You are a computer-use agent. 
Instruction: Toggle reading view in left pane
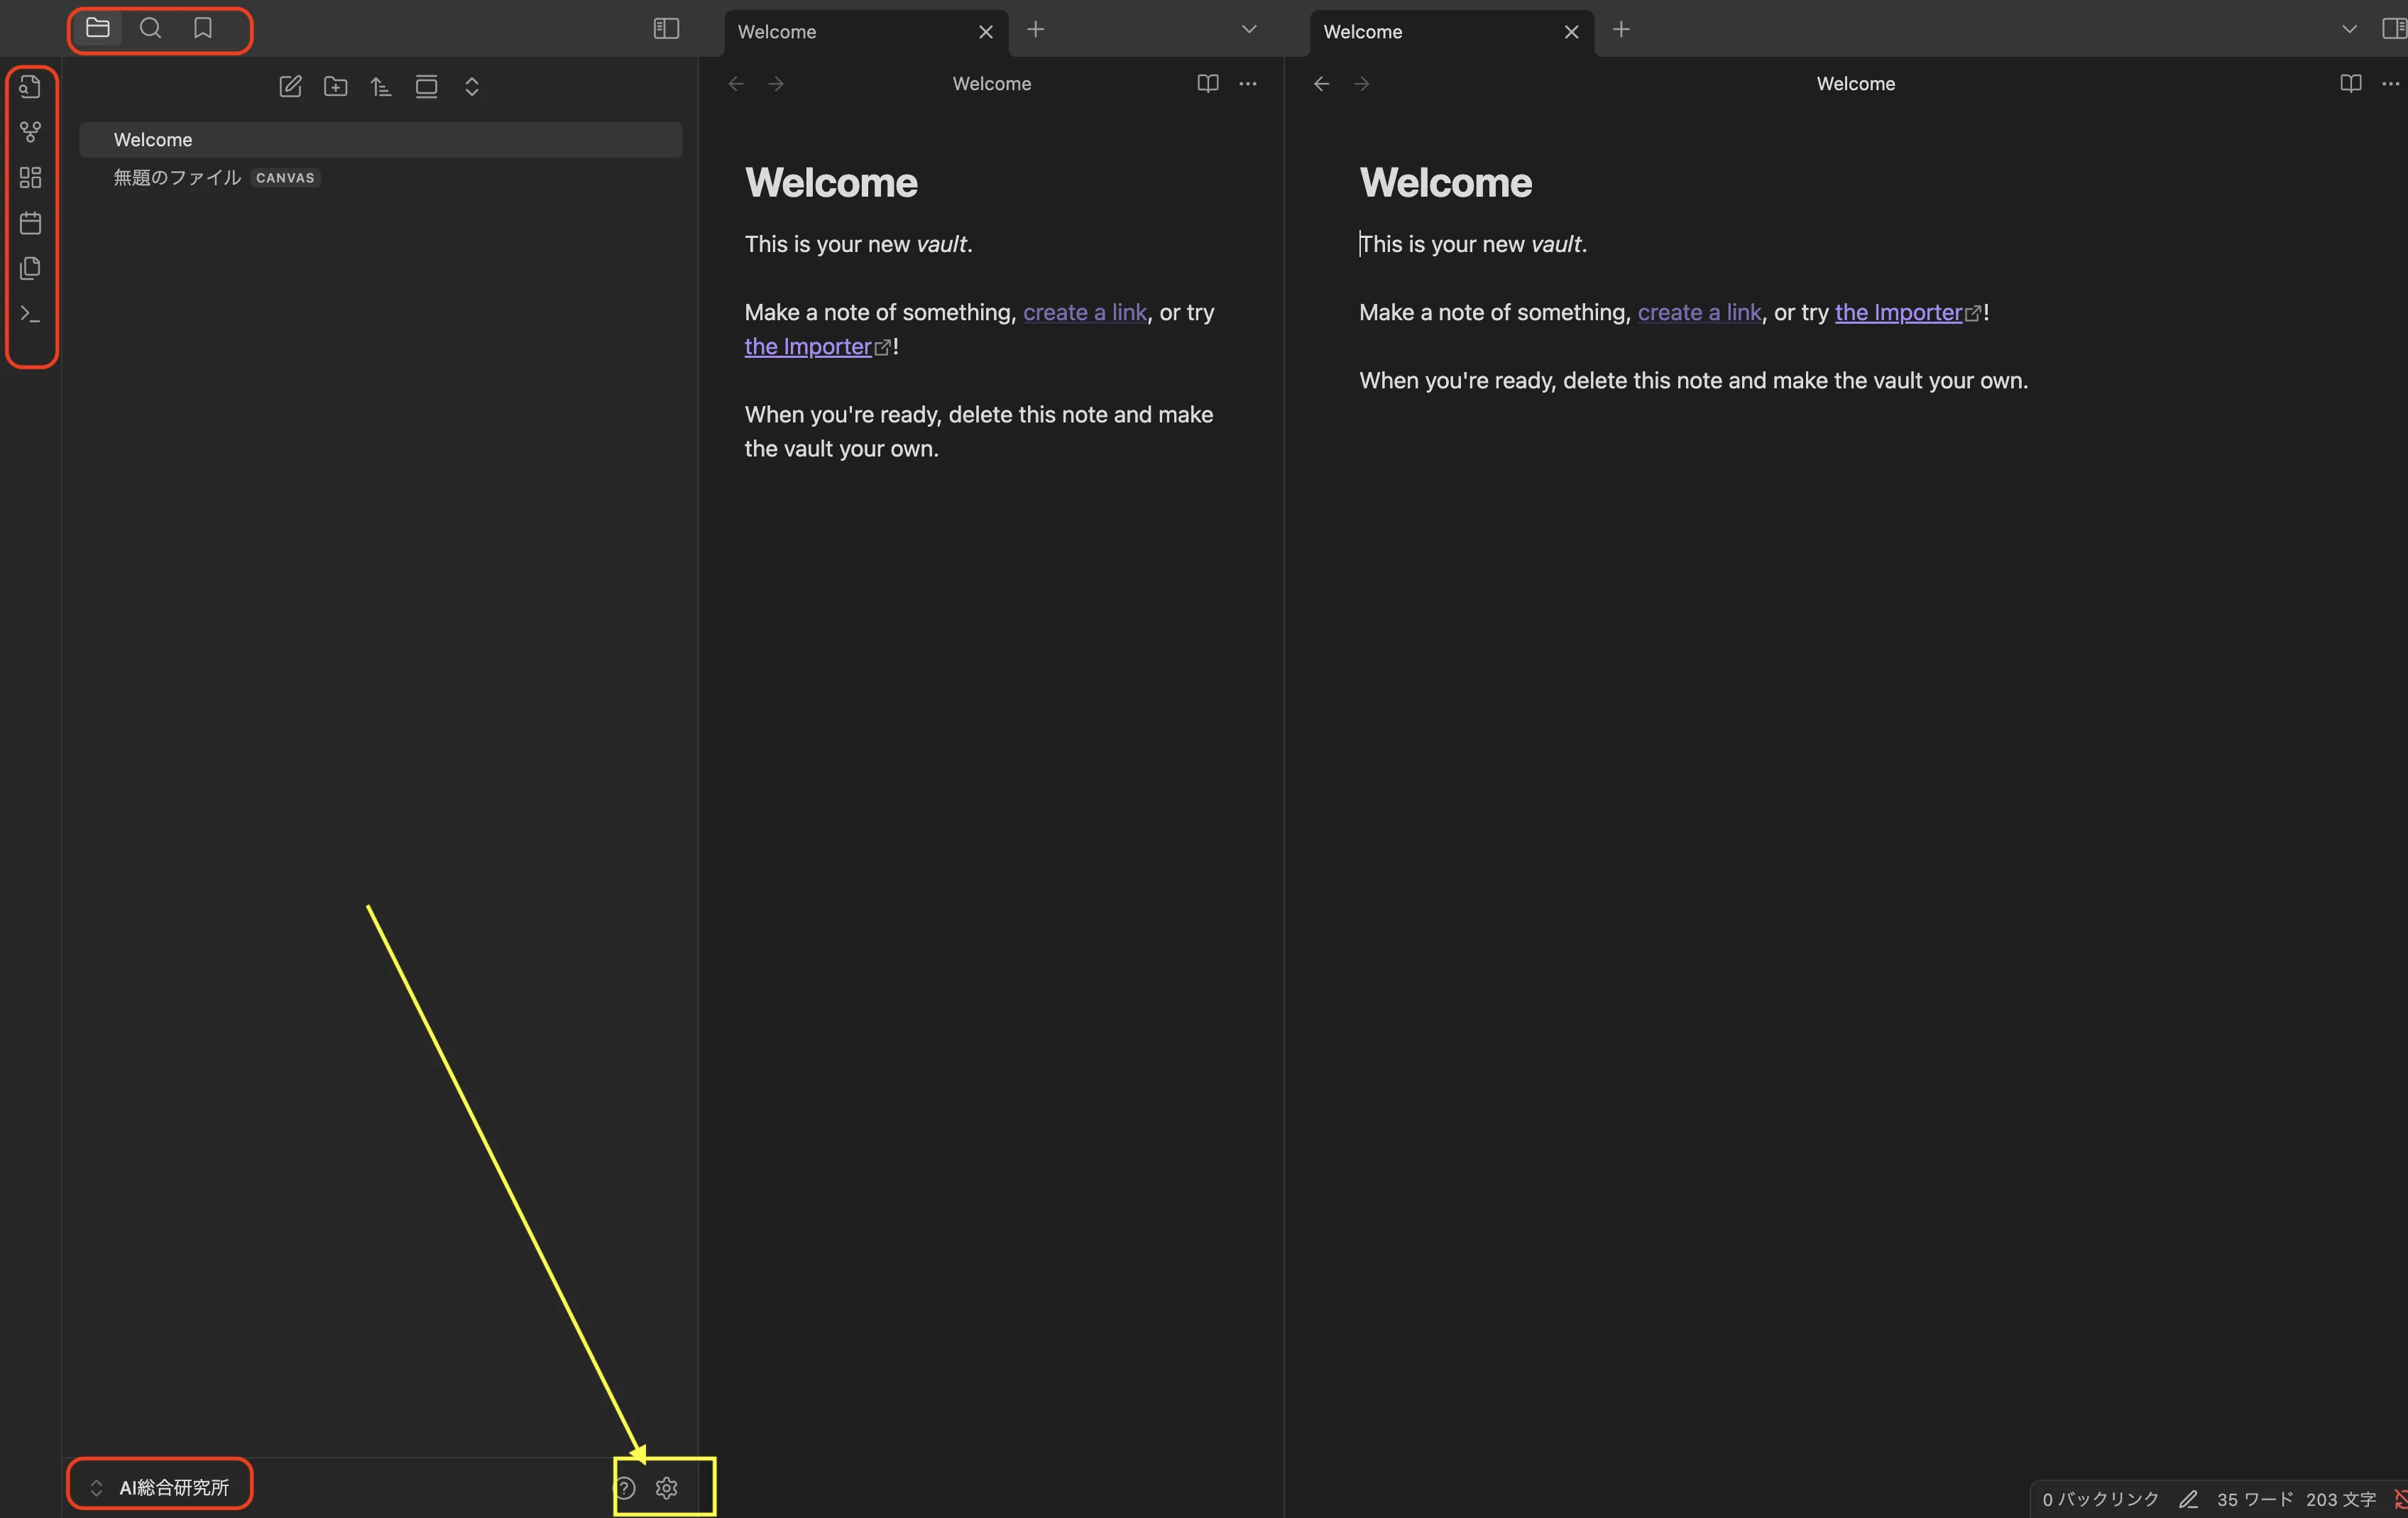[1208, 84]
